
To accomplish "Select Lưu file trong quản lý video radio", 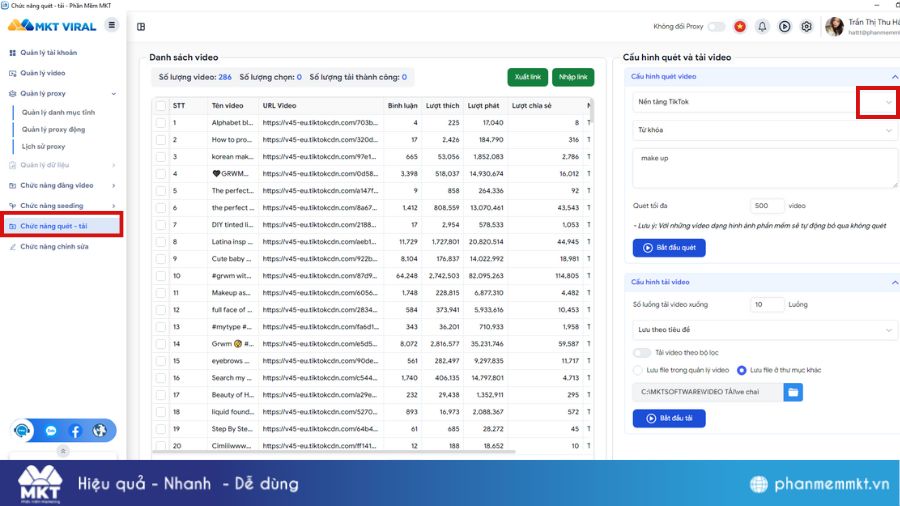I will pyautogui.click(x=638, y=370).
